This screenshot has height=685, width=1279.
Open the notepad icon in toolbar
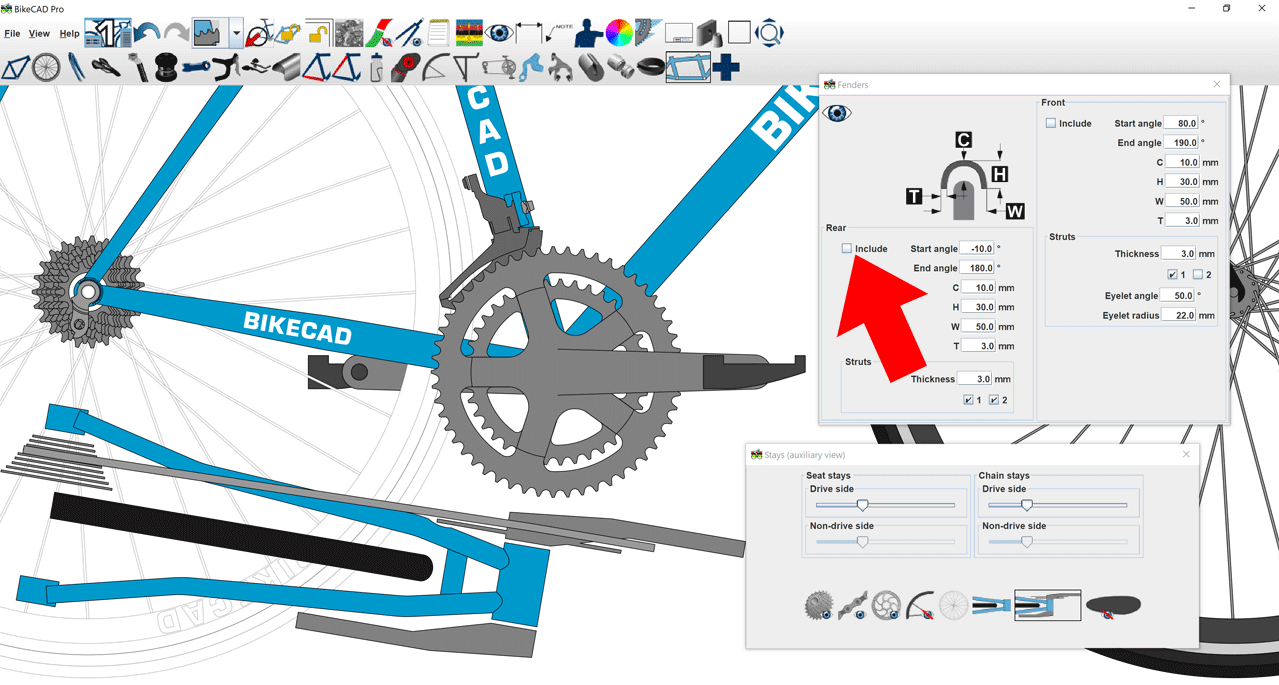pos(438,33)
